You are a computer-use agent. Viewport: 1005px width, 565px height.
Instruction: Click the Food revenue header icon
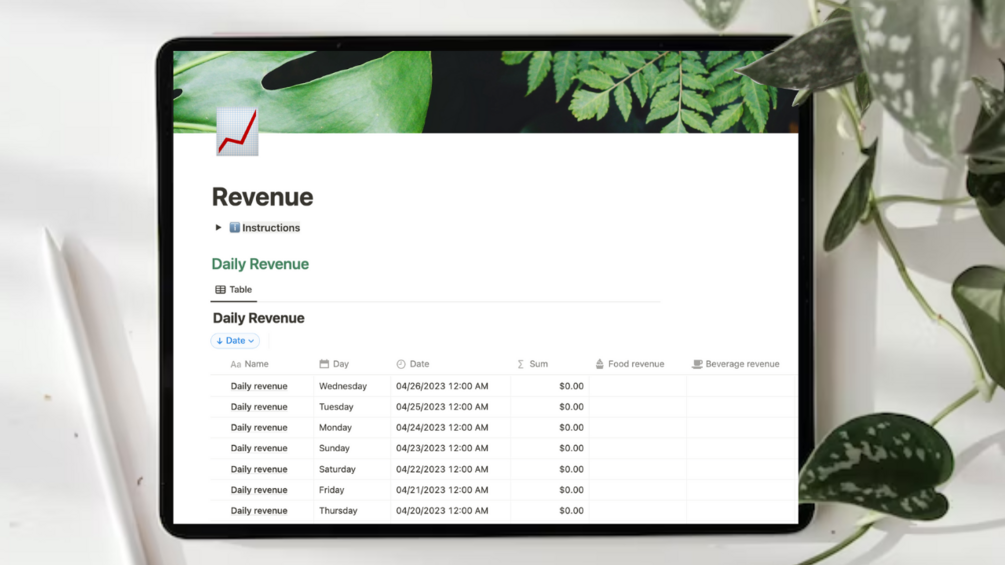point(599,364)
